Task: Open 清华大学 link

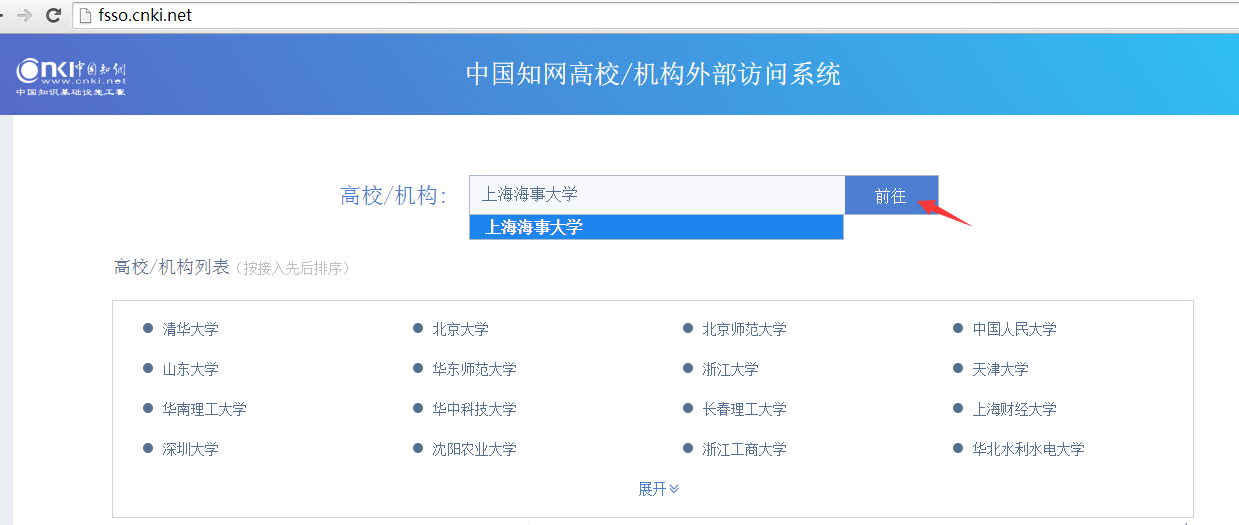Action: [x=190, y=329]
